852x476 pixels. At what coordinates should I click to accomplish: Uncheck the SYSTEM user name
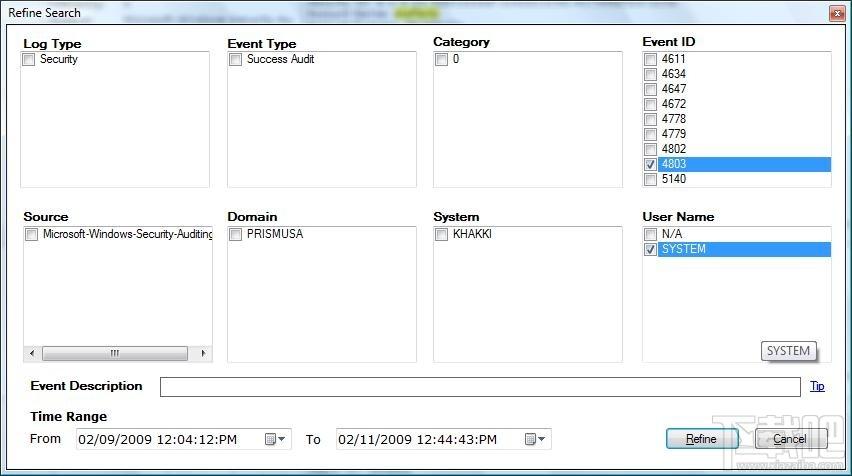(650, 249)
